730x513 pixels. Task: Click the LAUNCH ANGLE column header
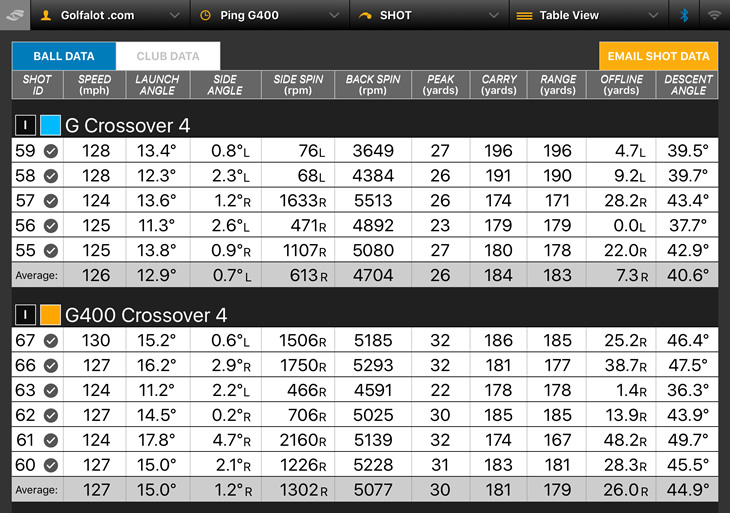158,85
